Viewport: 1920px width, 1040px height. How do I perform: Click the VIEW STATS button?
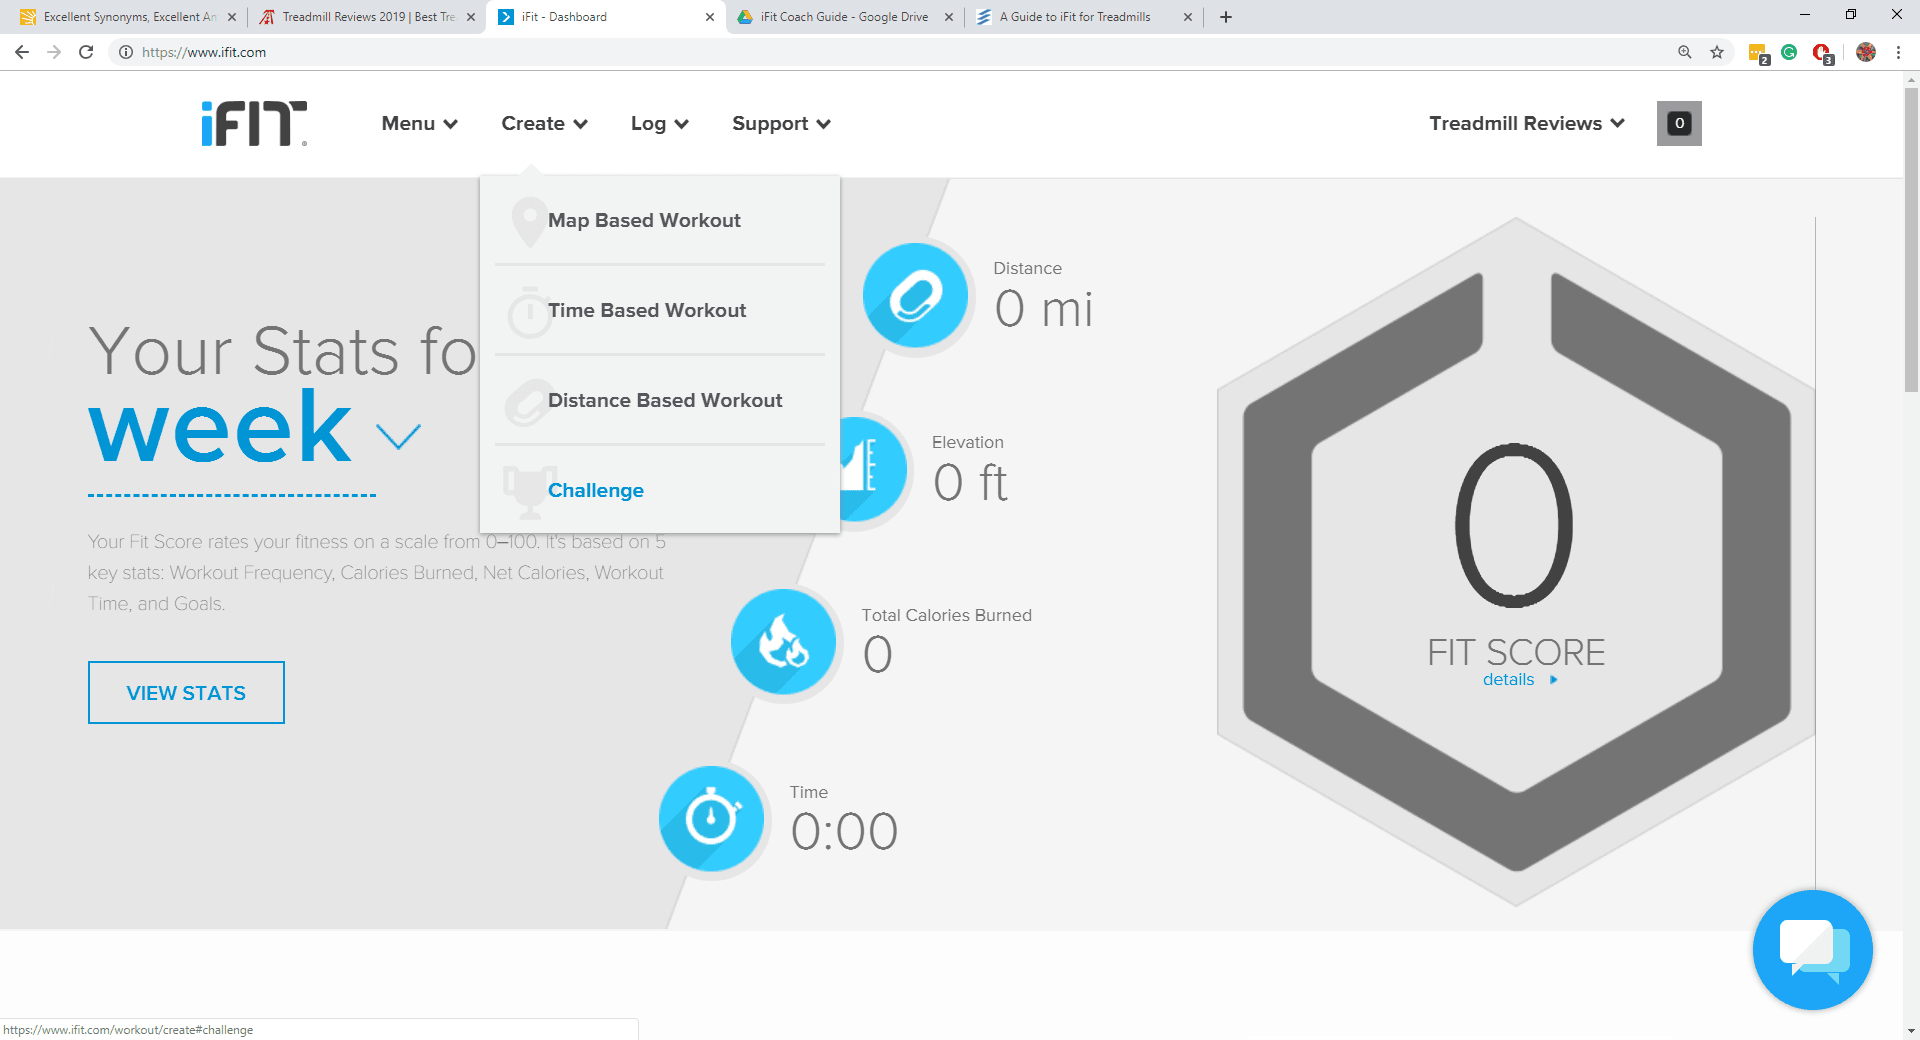click(185, 692)
